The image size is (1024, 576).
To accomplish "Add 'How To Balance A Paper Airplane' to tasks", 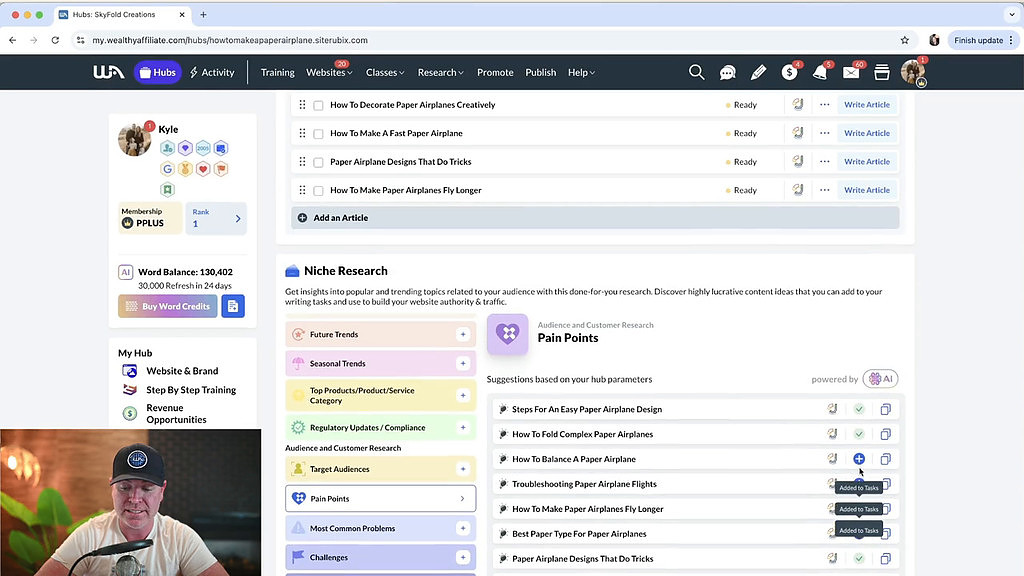I will [859, 459].
